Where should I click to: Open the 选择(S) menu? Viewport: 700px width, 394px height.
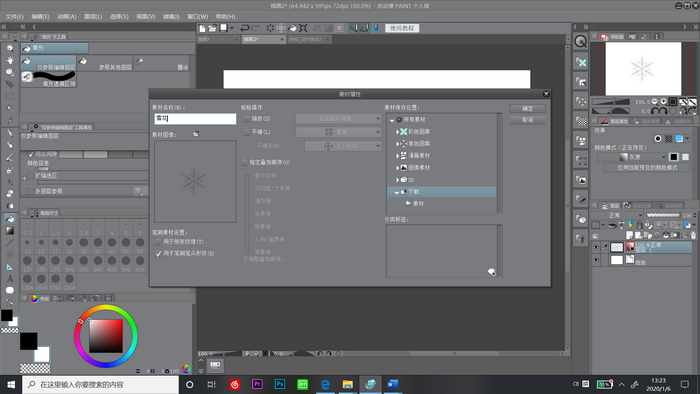(x=119, y=17)
